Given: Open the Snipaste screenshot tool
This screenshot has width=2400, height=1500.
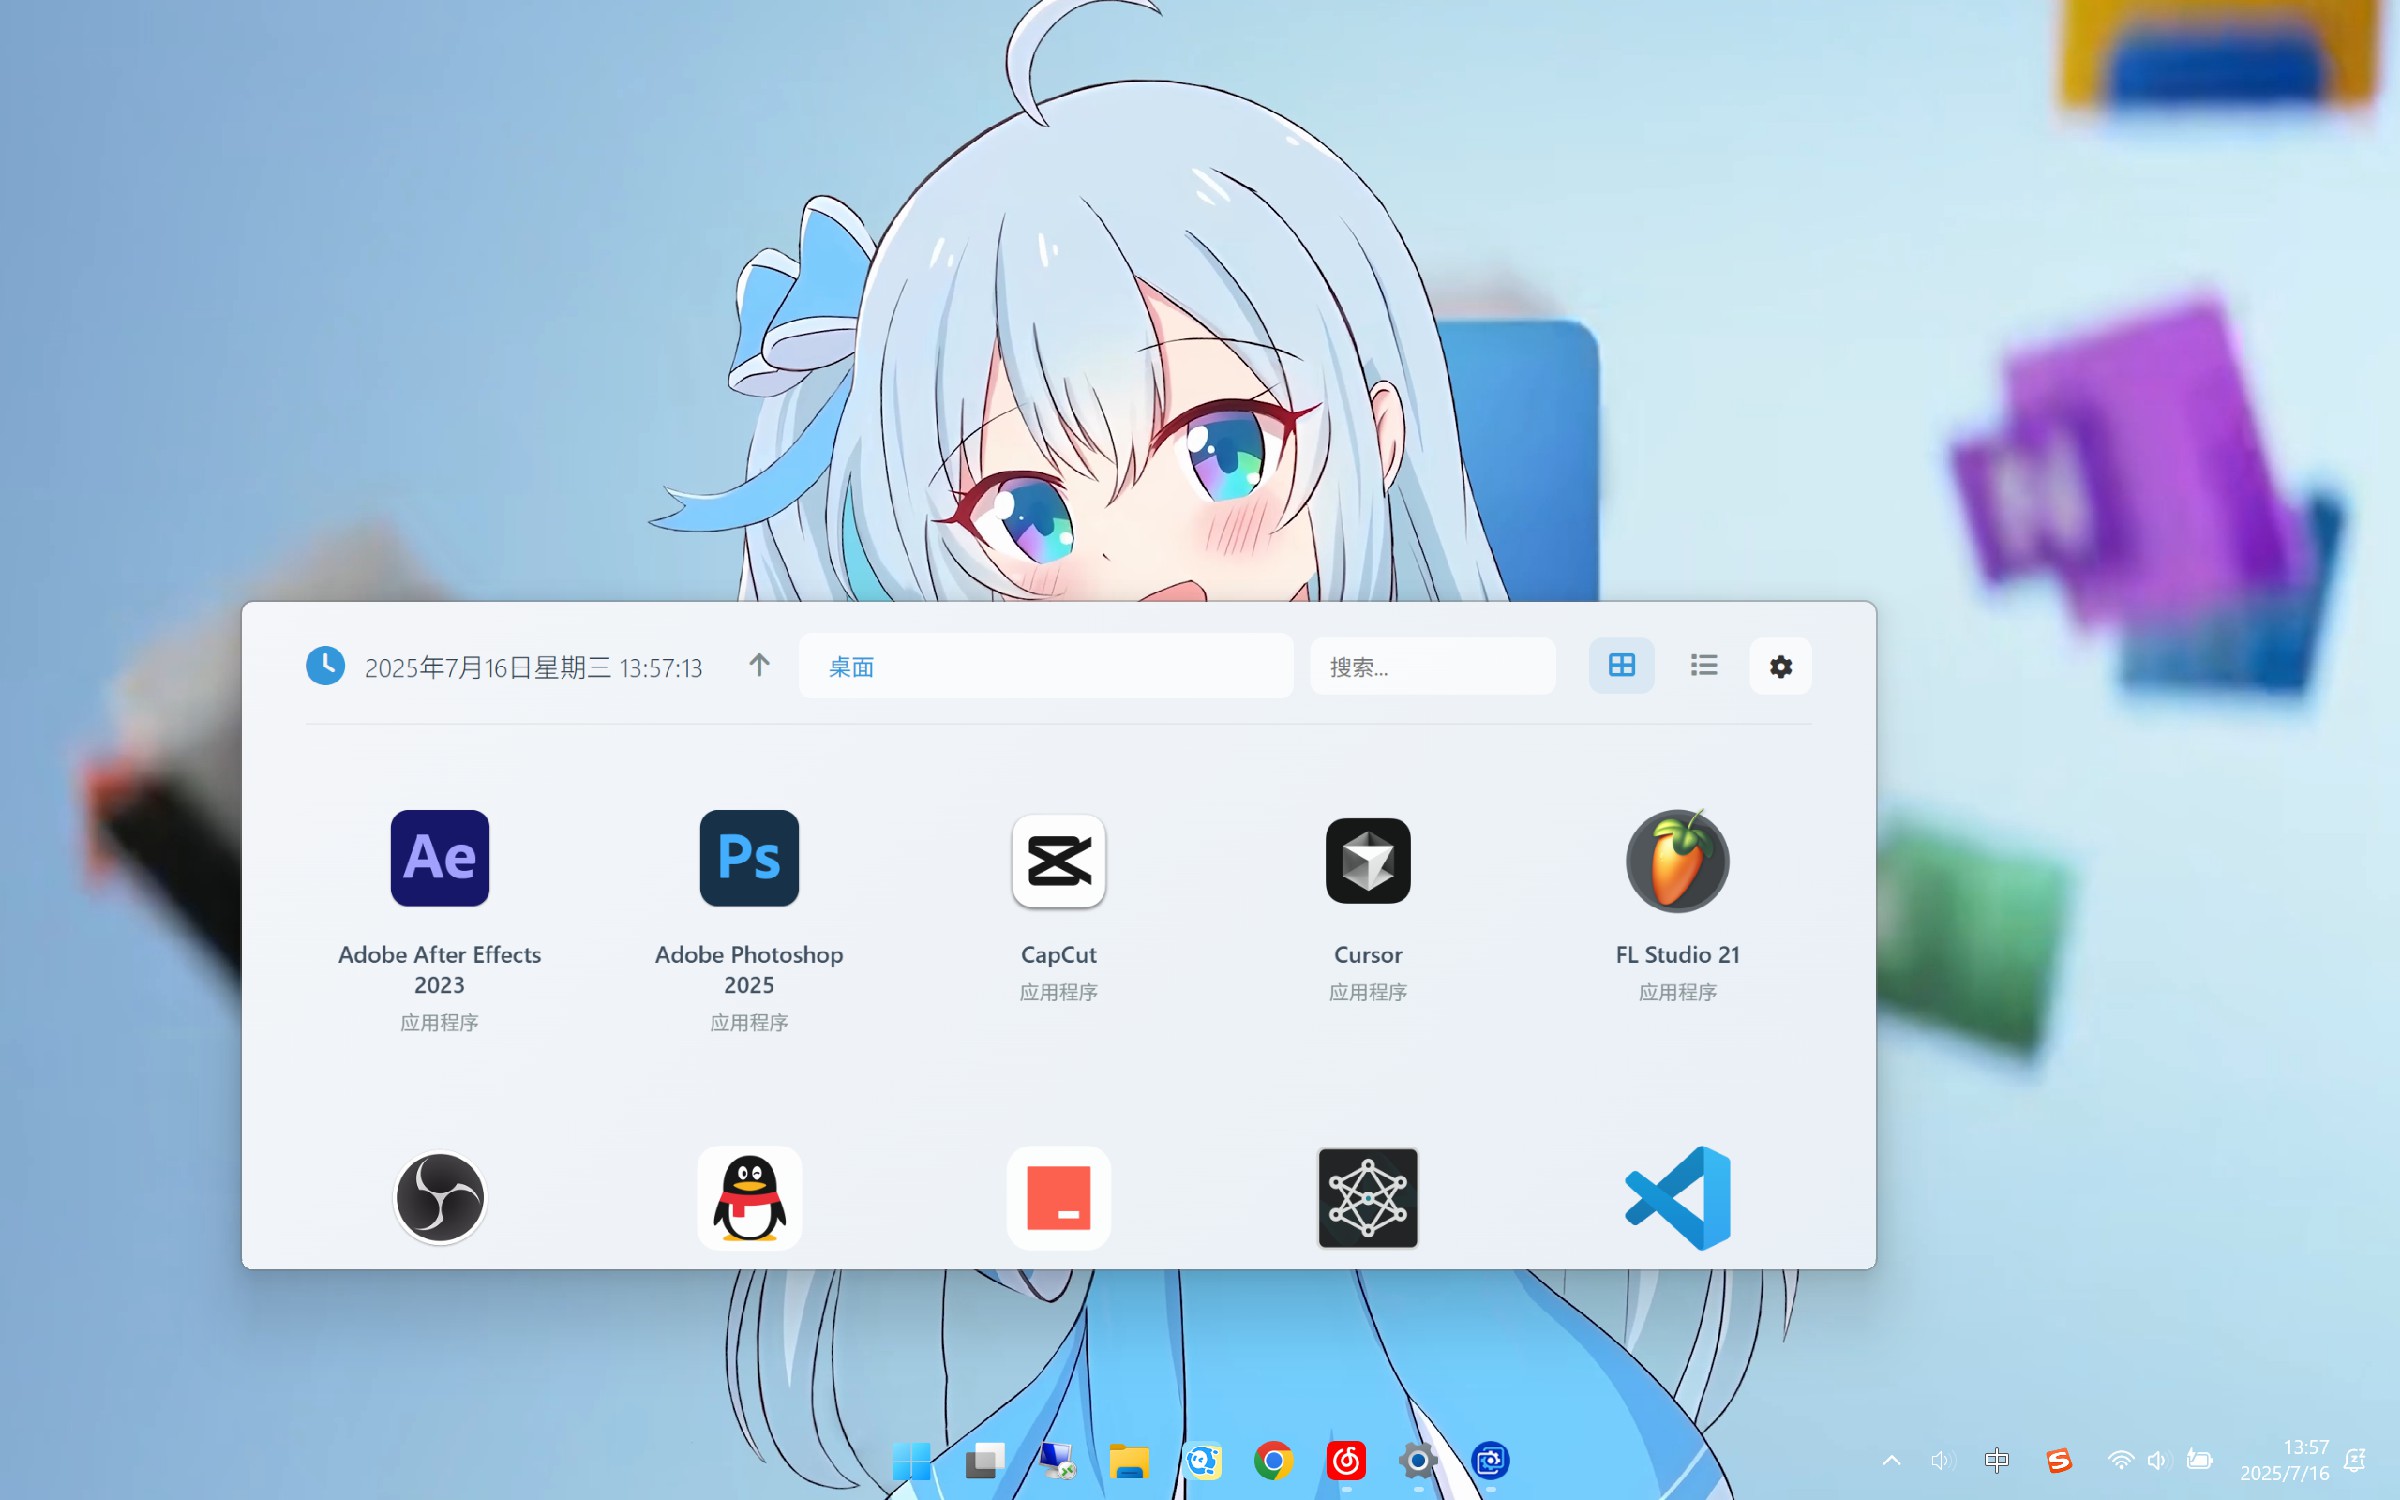Looking at the screenshot, I should (1059, 1198).
